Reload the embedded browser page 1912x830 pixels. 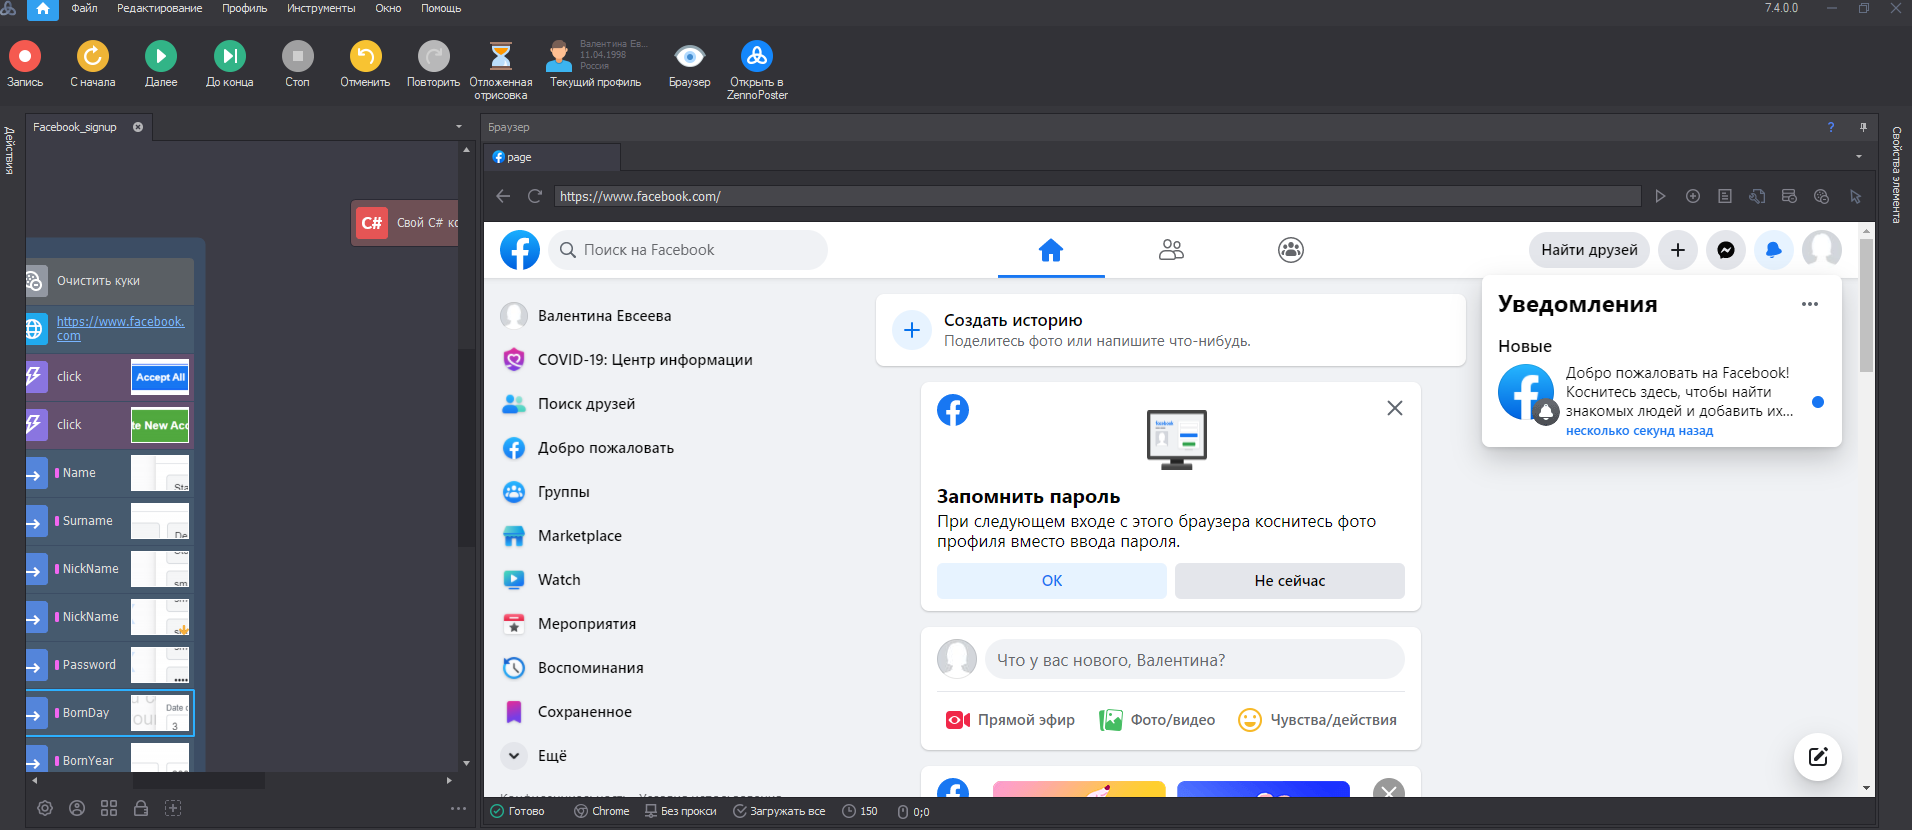coord(535,196)
